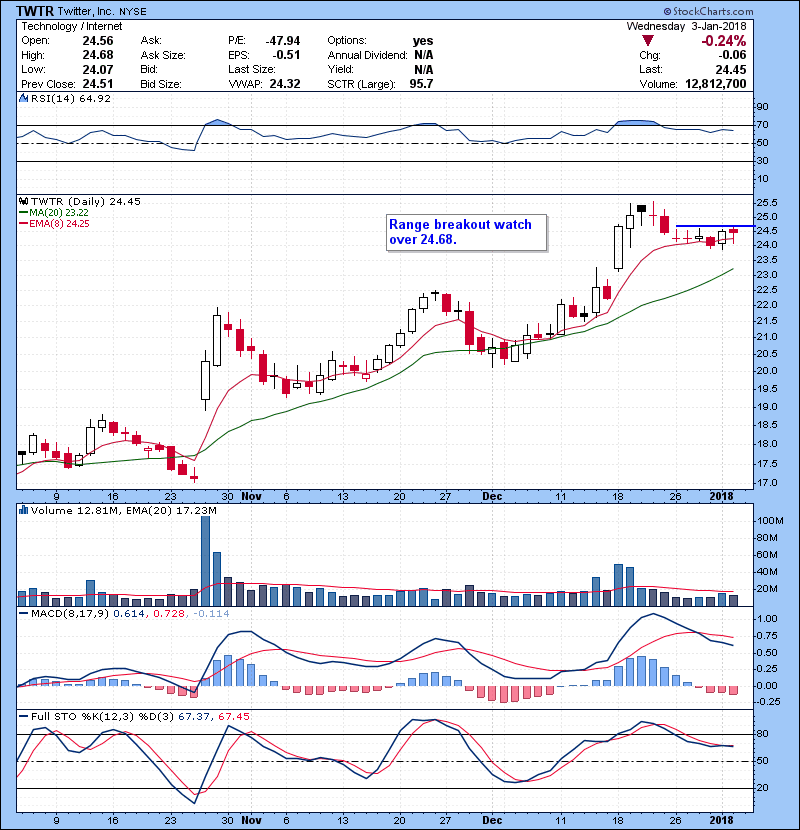Click the Range breakout watch annotation box
The image size is (800, 830).
pos(466,232)
